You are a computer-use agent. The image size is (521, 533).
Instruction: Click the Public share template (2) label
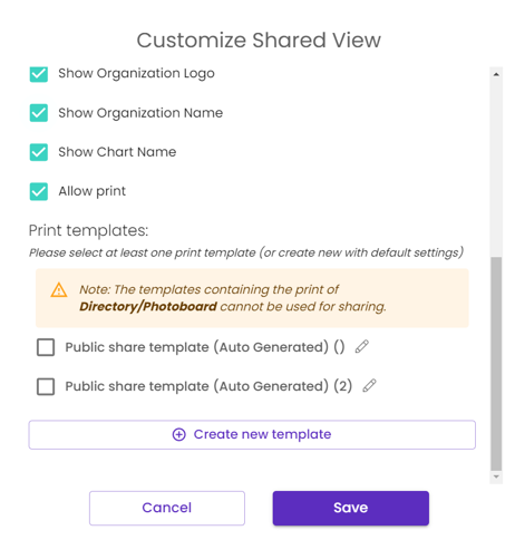[209, 386]
